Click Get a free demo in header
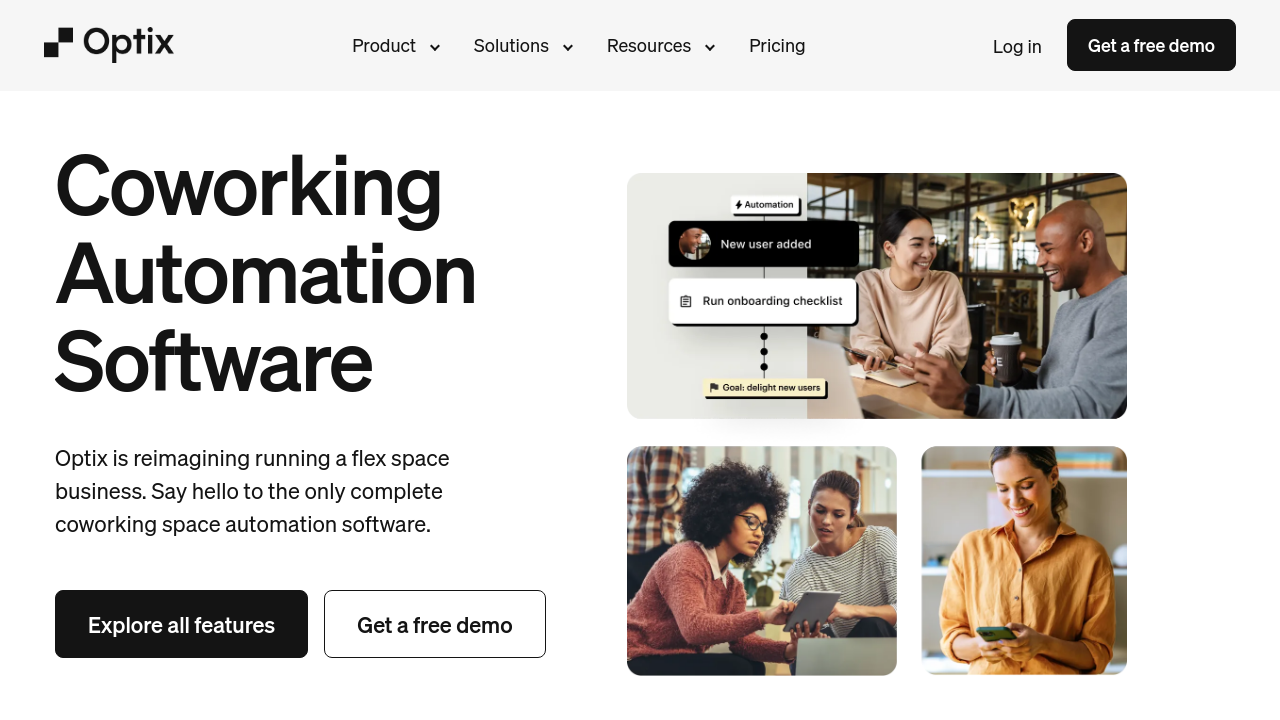 pyautogui.click(x=1151, y=45)
